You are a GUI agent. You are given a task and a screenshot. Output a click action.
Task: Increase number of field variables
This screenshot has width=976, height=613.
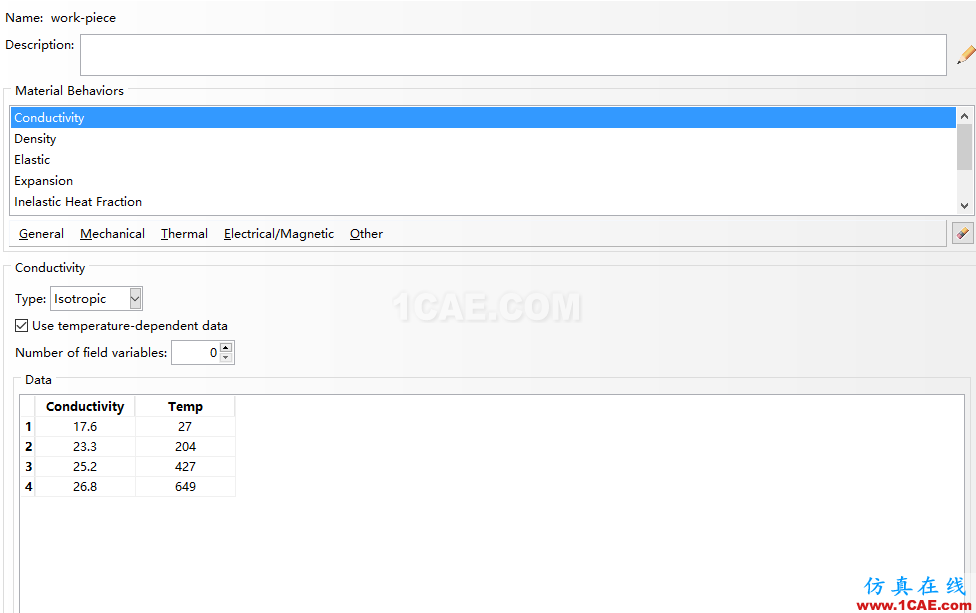(227, 347)
